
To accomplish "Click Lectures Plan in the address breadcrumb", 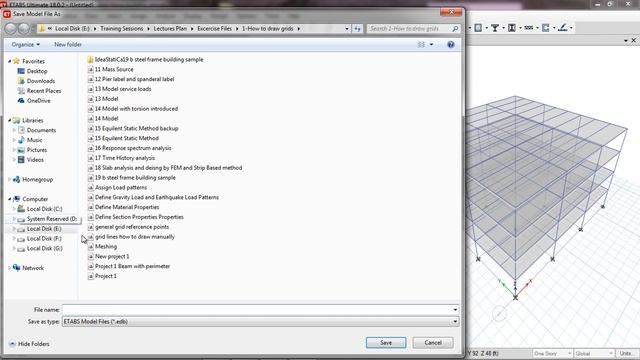I will [x=170, y=29].
